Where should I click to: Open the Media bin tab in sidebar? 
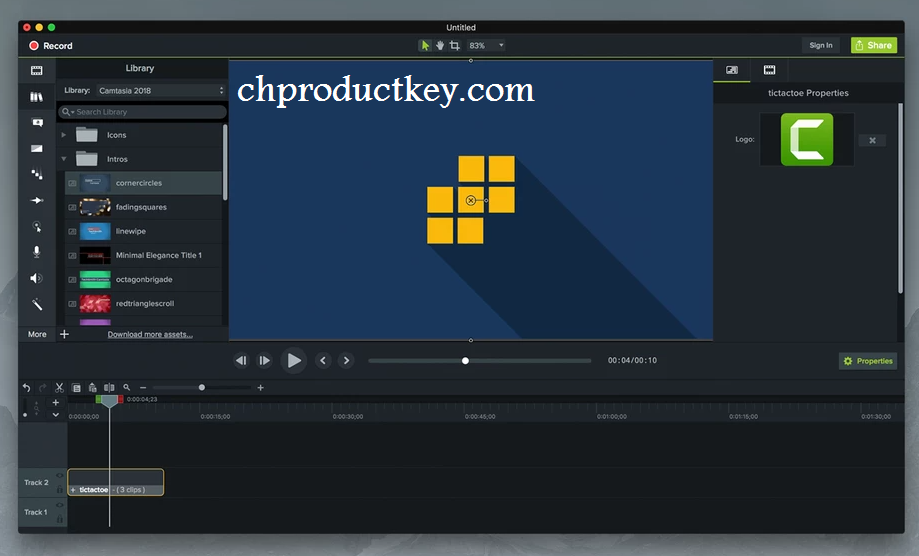36,70
